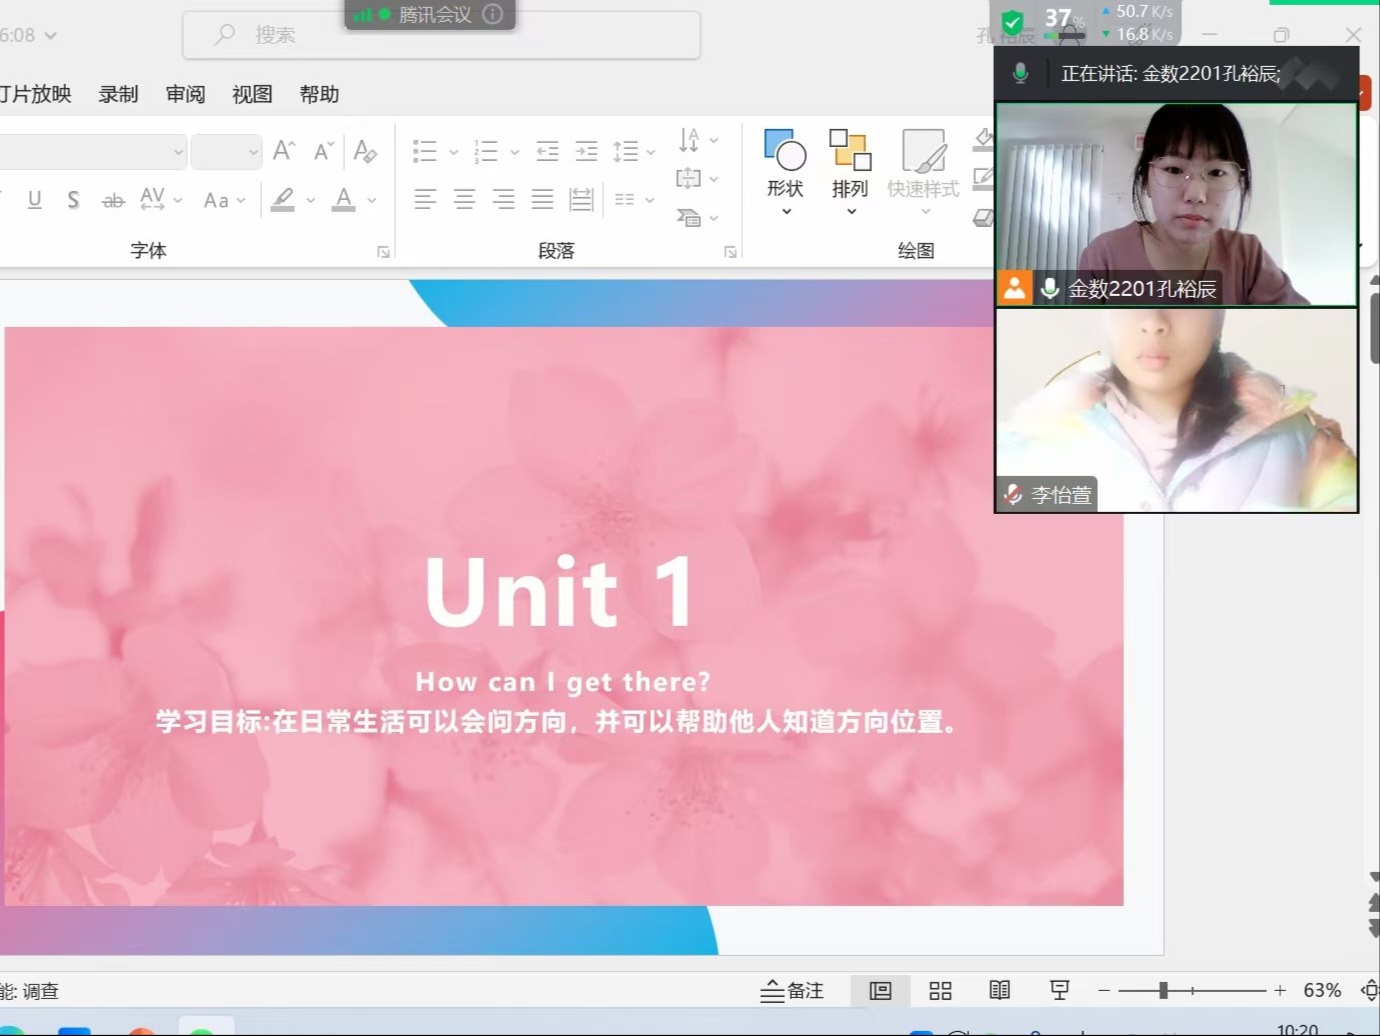Center-align the paragraph text

coord(464,200)
